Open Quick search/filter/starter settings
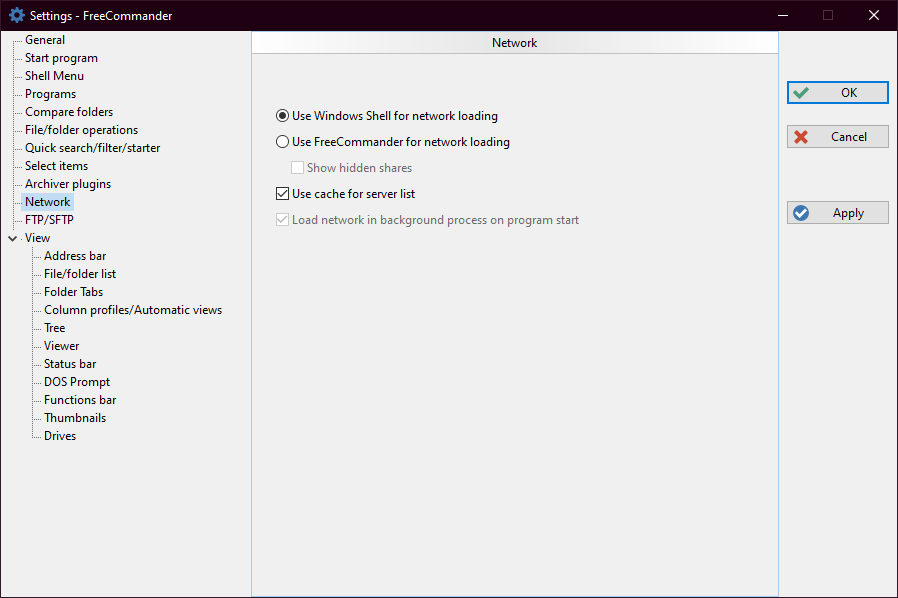 tap(92, 148)
